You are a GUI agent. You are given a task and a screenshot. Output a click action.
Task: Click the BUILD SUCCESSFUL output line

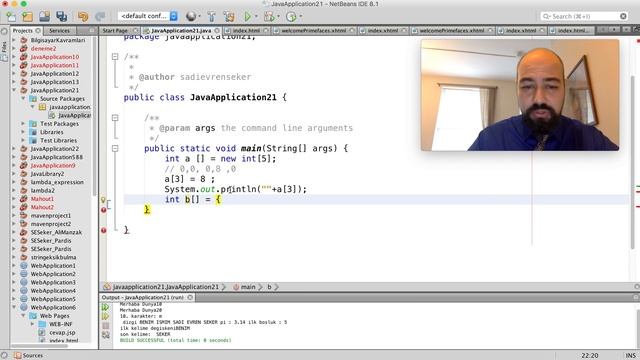tap(176, 340)
